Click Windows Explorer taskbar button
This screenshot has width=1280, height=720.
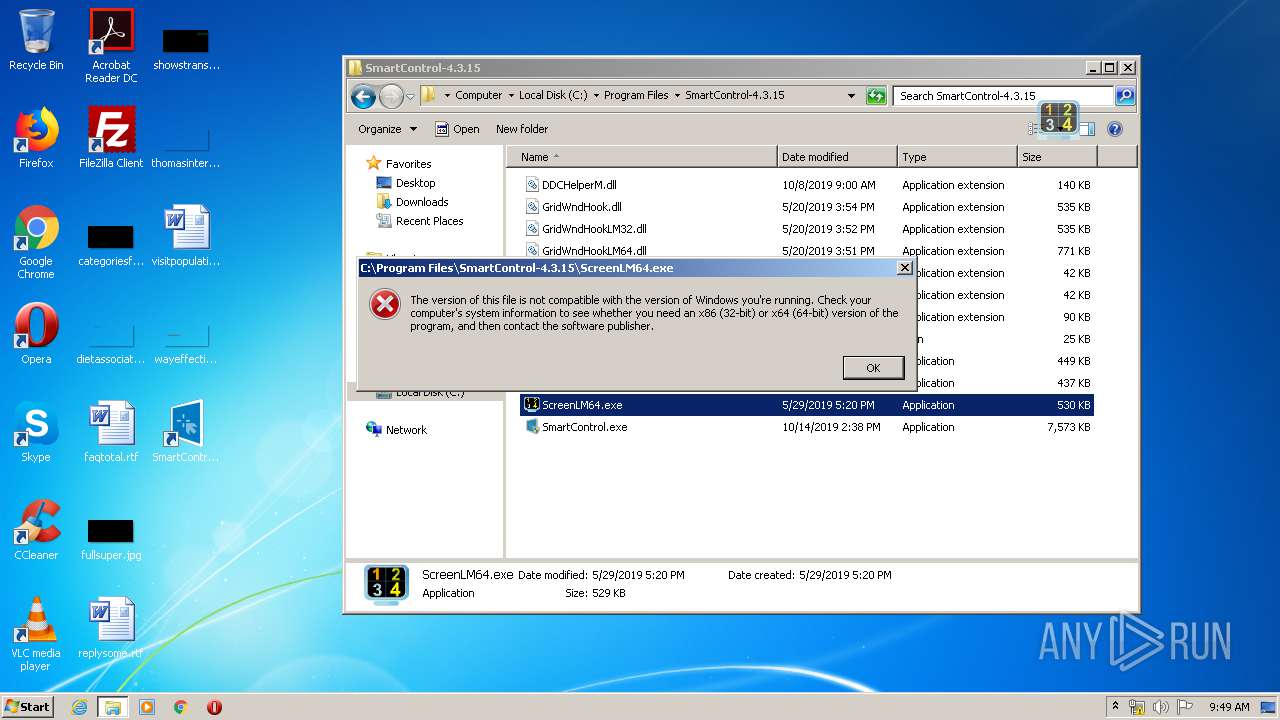[x=112, y=707]
